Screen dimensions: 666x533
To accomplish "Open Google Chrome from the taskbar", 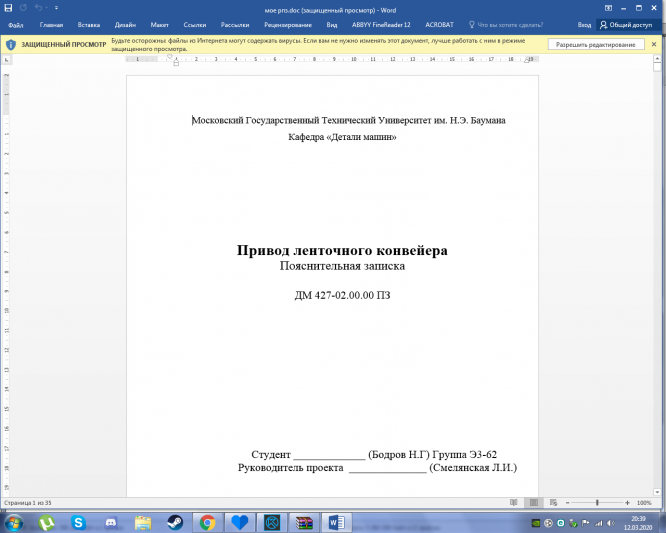I will pyautogui.click(x=207, y=522).
